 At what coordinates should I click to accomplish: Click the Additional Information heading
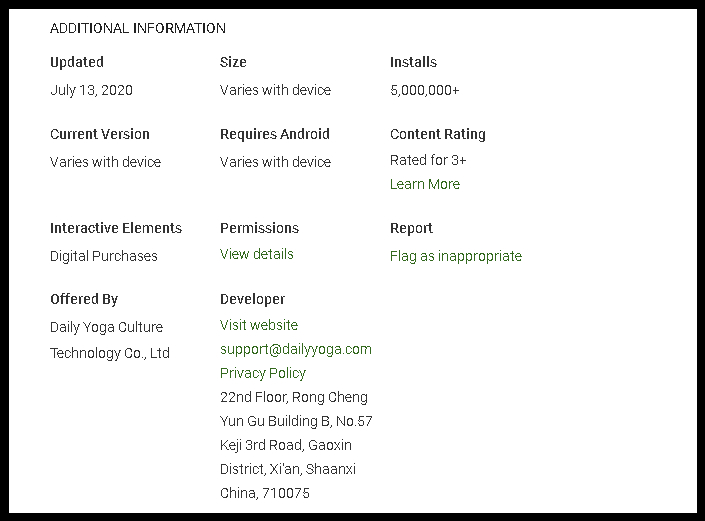138,28
